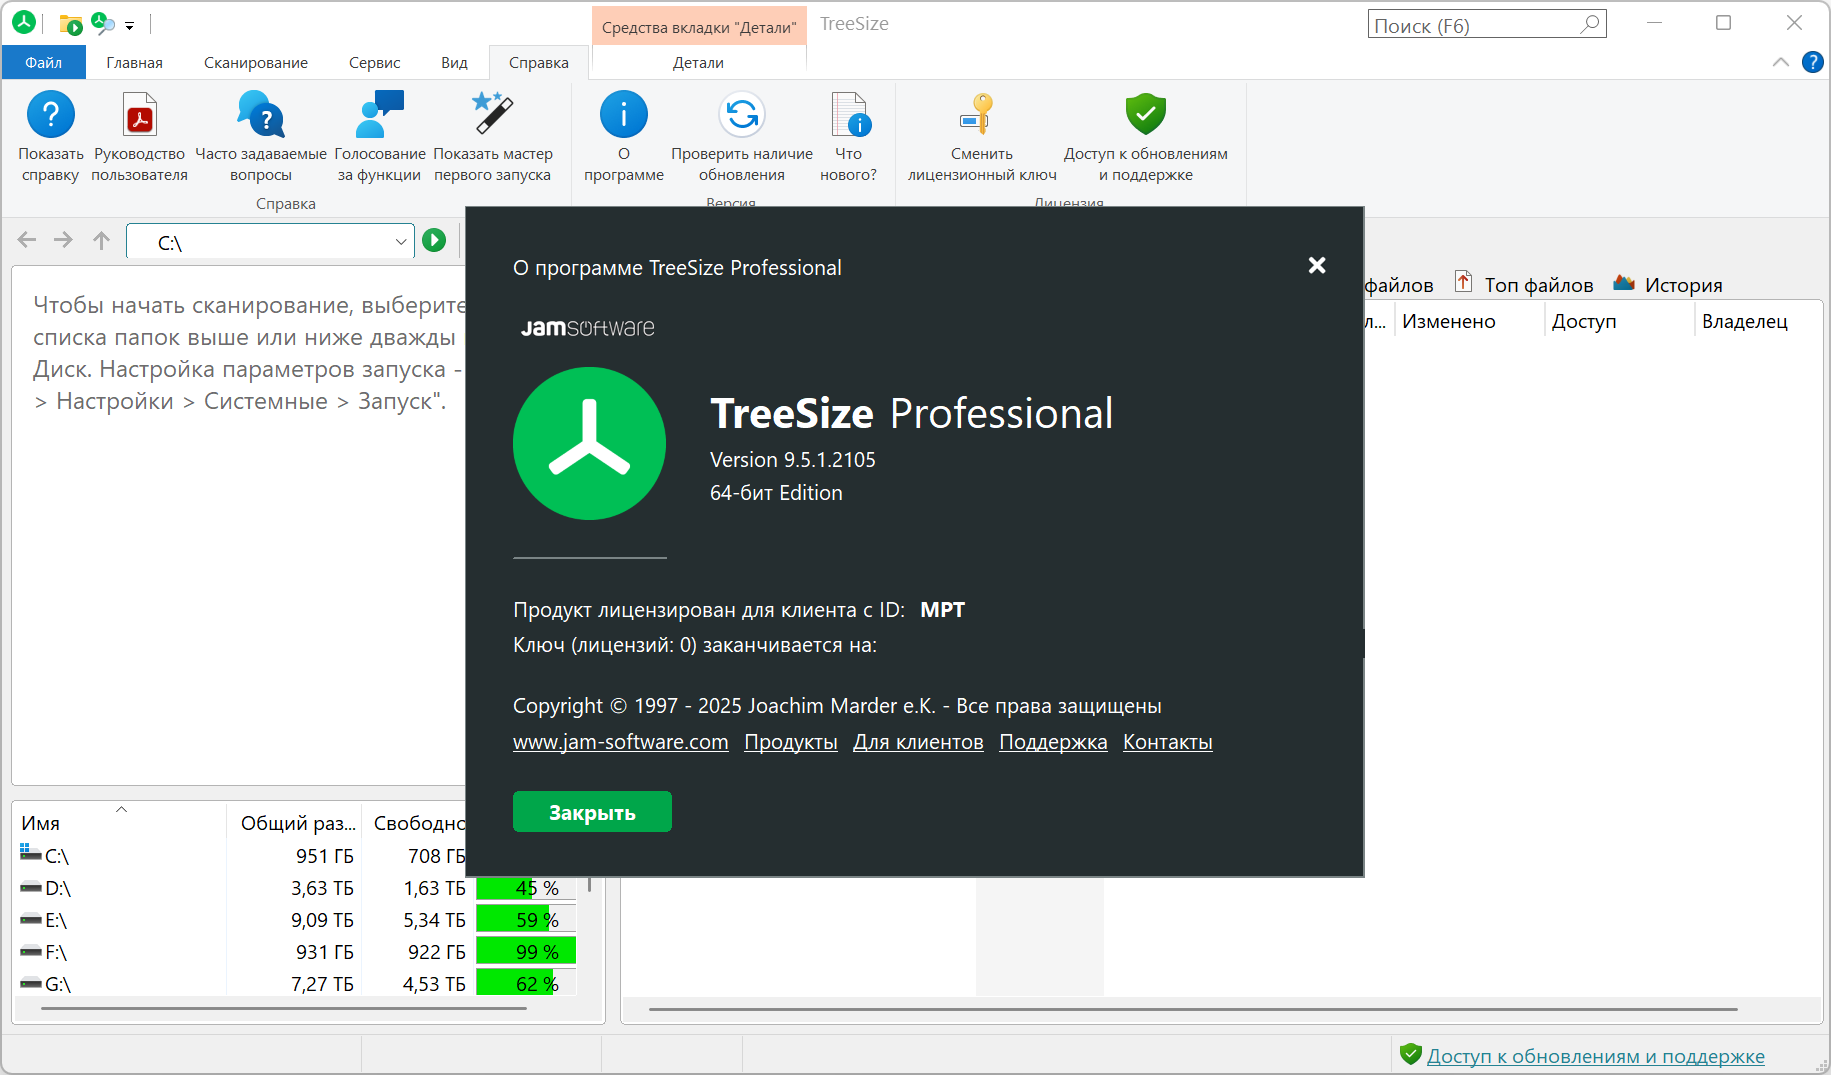Click the D:\ 45 % usage bar
The width and height of the screenshot is (1831, 1075).
(x=526, y=888)
